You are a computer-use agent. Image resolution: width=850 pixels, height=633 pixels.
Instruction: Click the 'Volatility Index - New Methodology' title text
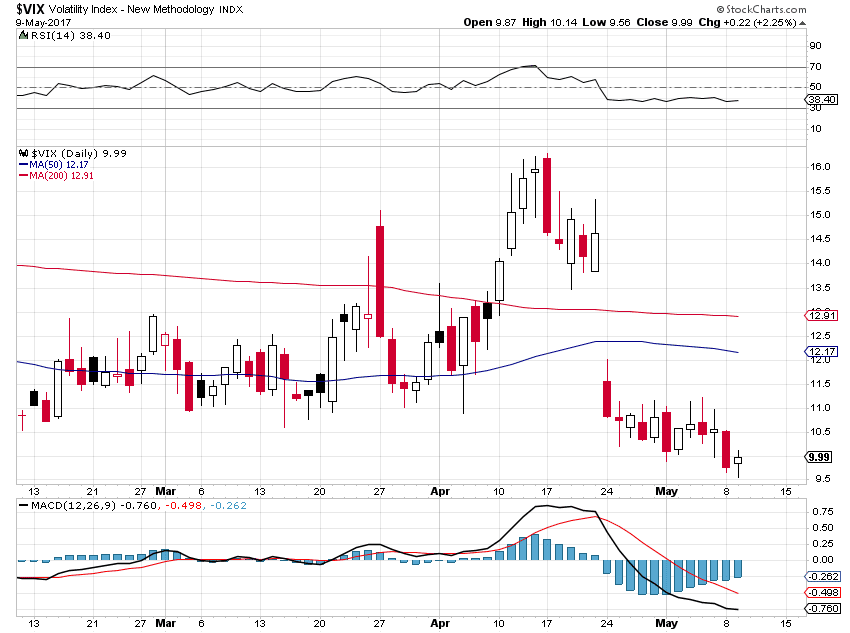[x=132, y=9]
